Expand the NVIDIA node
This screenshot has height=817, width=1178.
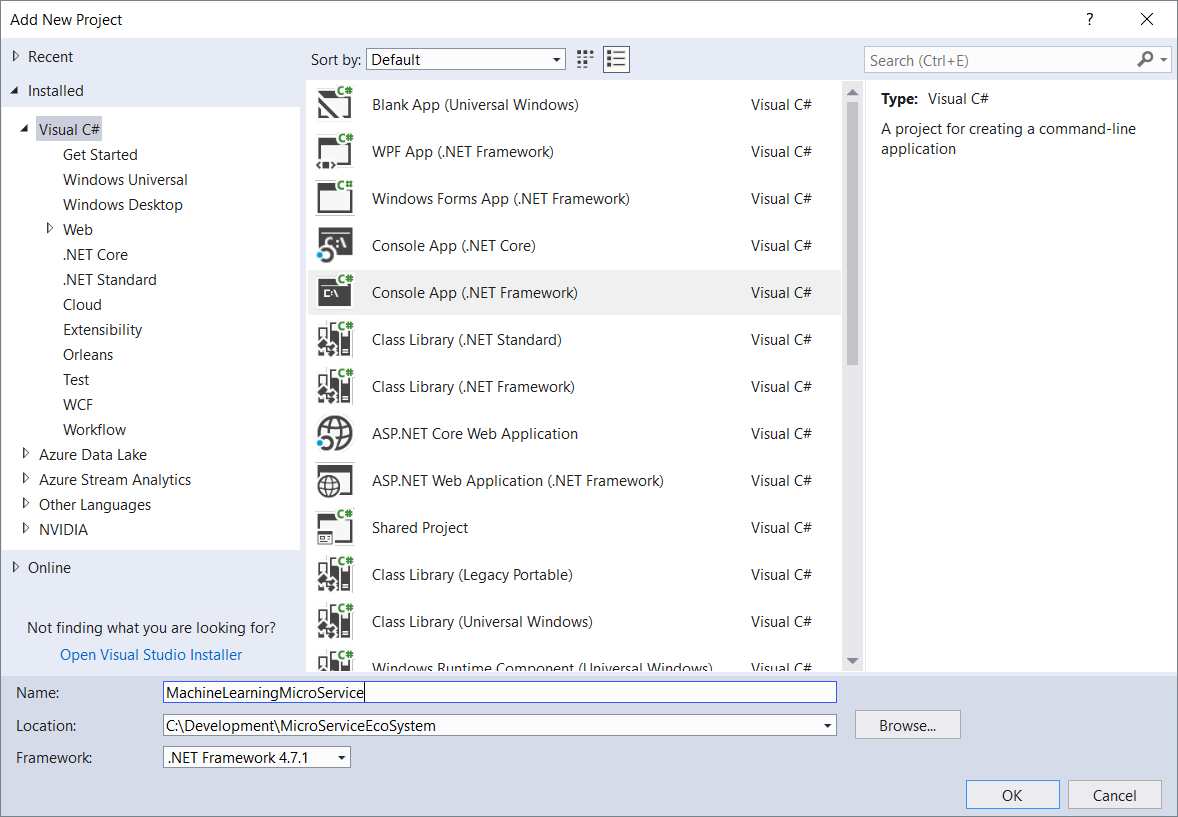coord(26,528)
